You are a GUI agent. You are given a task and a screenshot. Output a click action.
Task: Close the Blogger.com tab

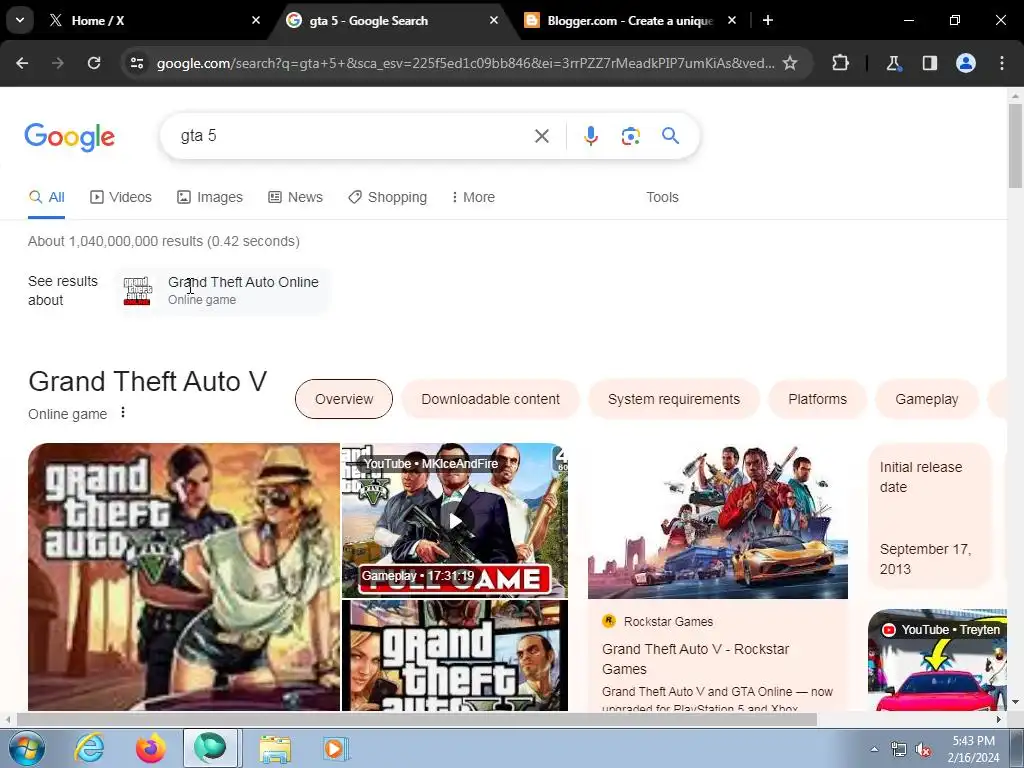click(732, 20)
